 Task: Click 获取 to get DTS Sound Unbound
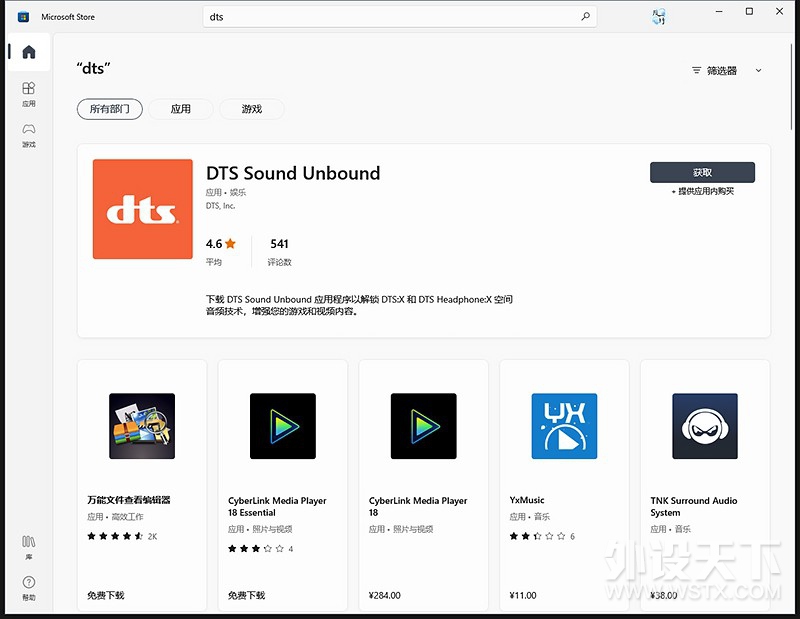(703, 172)
